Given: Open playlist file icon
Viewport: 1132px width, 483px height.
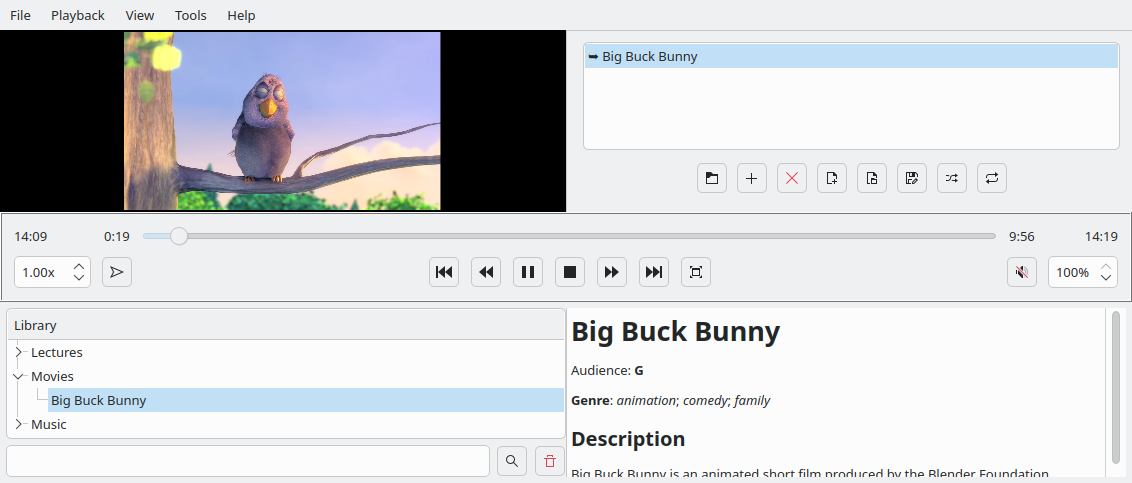Looking at the screenshot, I should (x=872, y=178).
